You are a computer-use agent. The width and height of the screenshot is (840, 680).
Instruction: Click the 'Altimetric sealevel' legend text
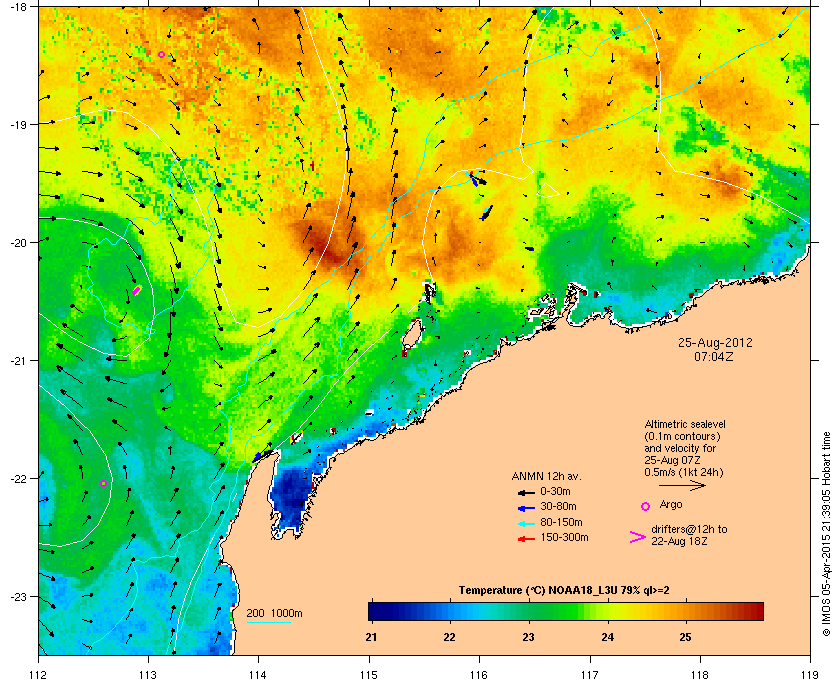(685, 424)
